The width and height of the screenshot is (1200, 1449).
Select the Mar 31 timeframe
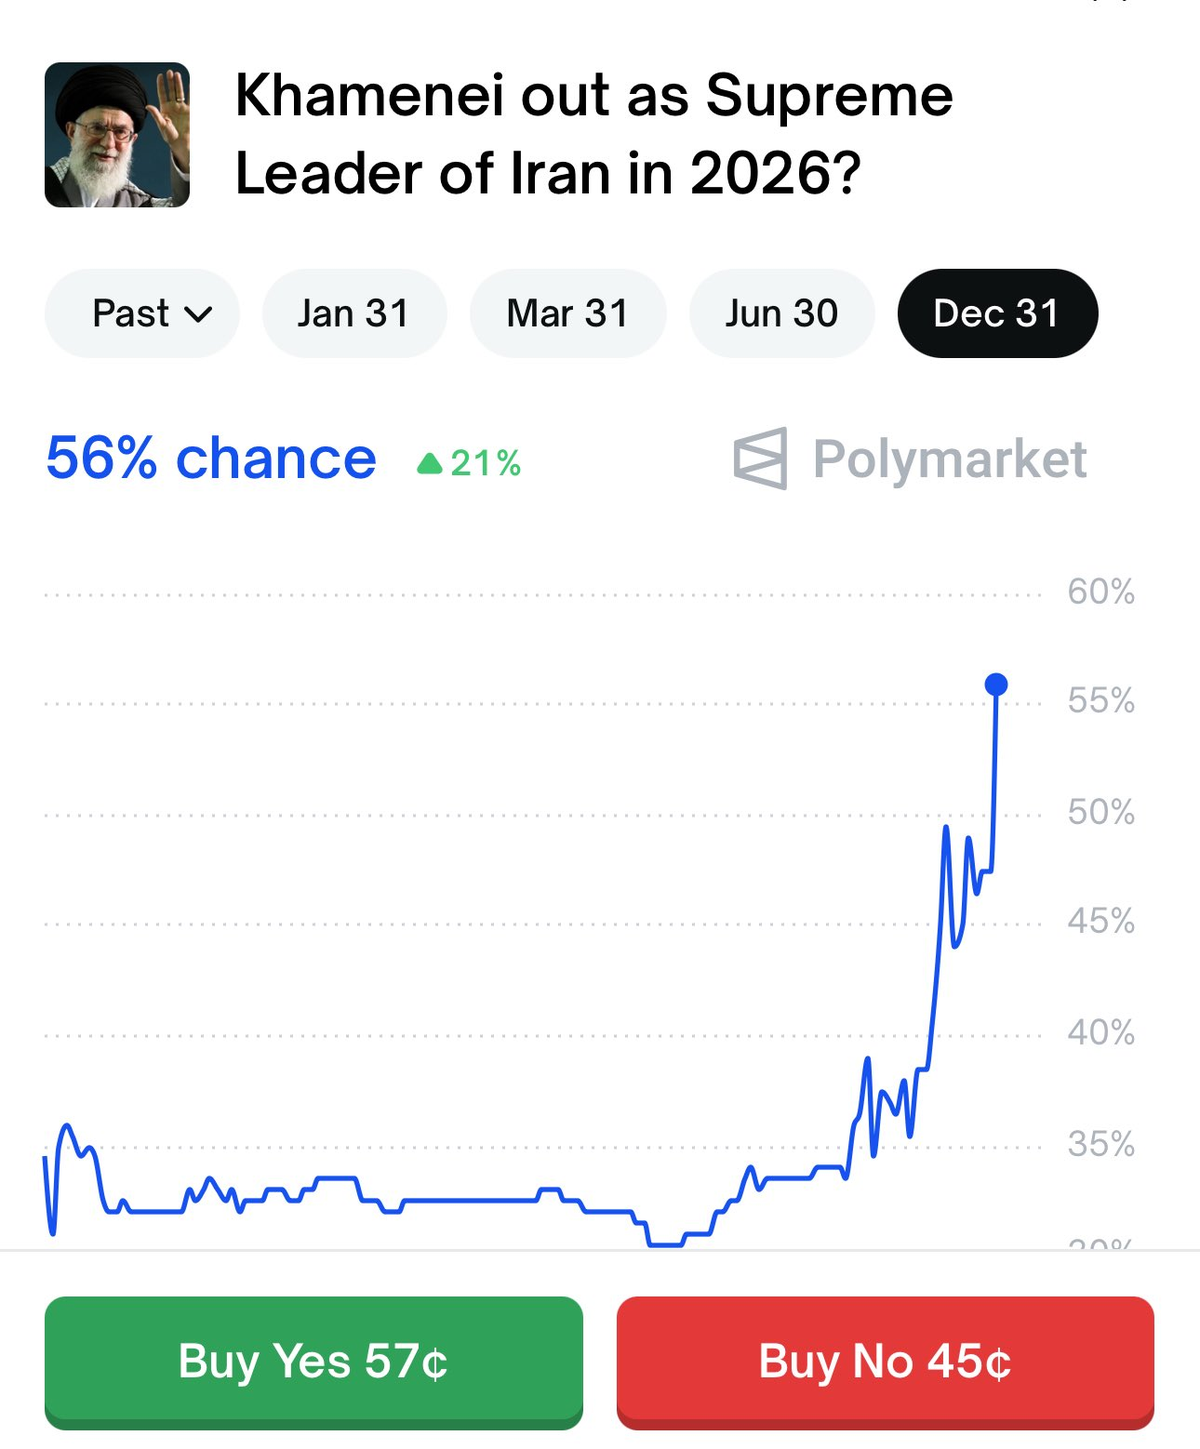[x=567, y=313]
